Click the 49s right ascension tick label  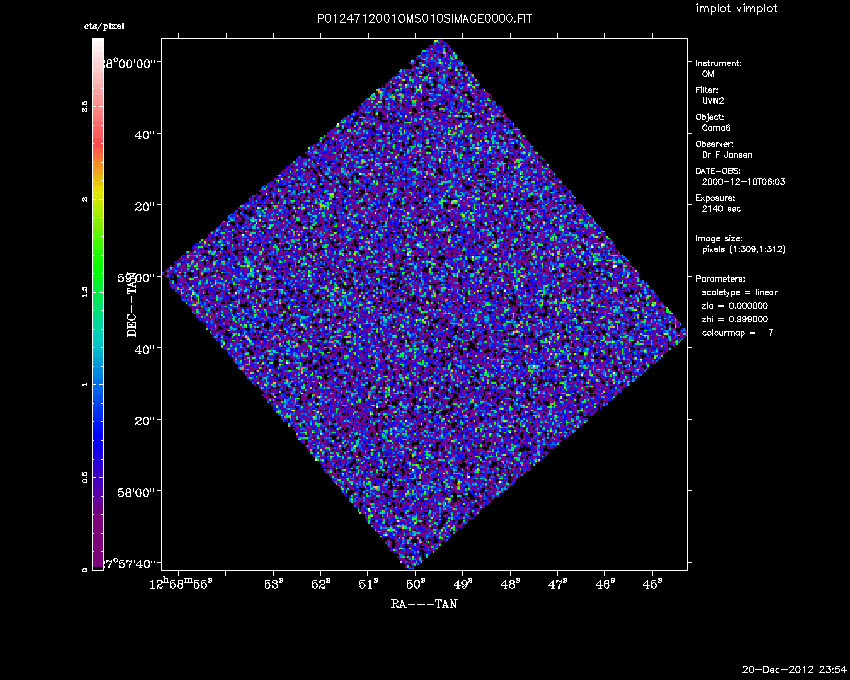[463, 584]
